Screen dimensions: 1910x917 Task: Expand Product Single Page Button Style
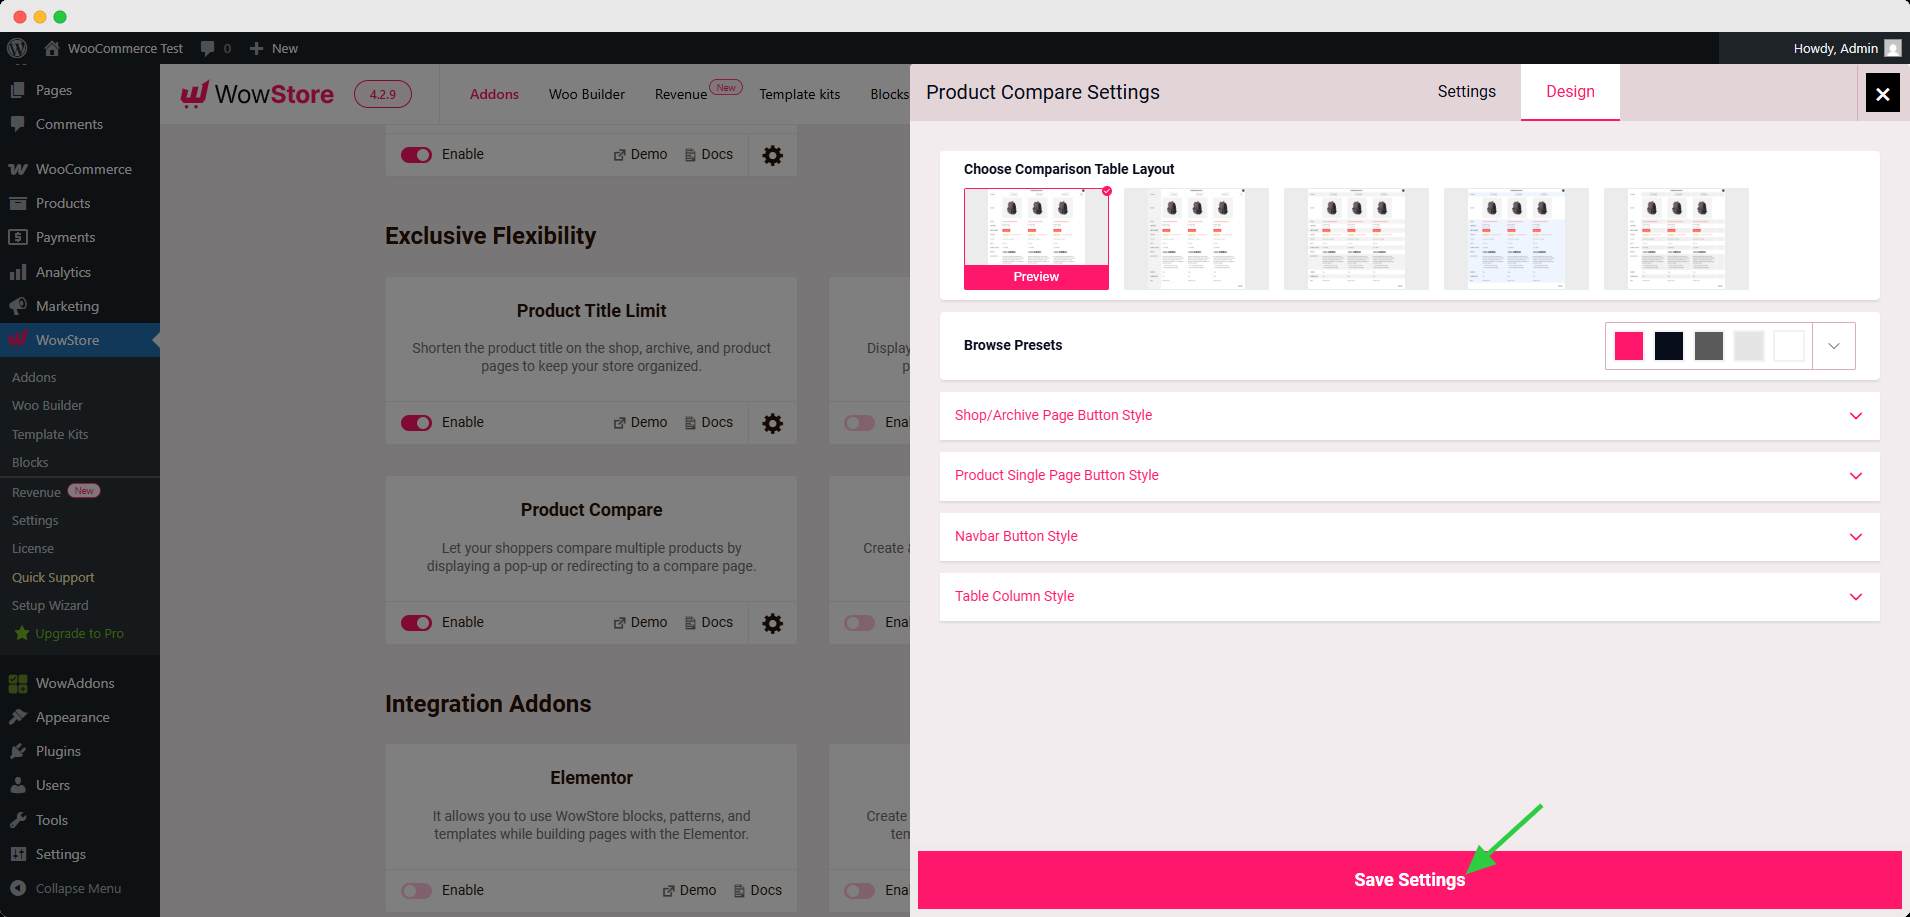(1409, 476)
